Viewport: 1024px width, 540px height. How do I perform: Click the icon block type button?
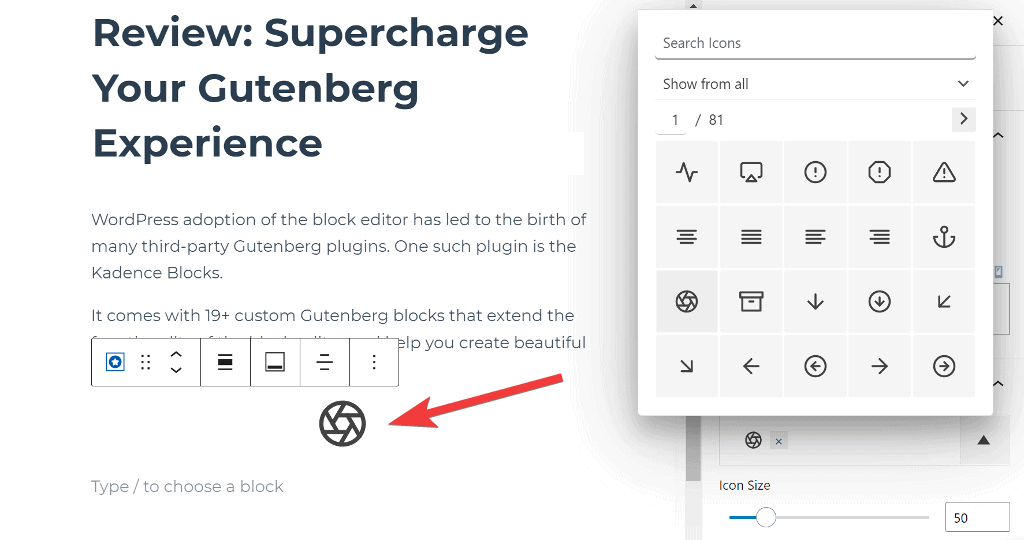pyautogui.click(x=115, y=362)
